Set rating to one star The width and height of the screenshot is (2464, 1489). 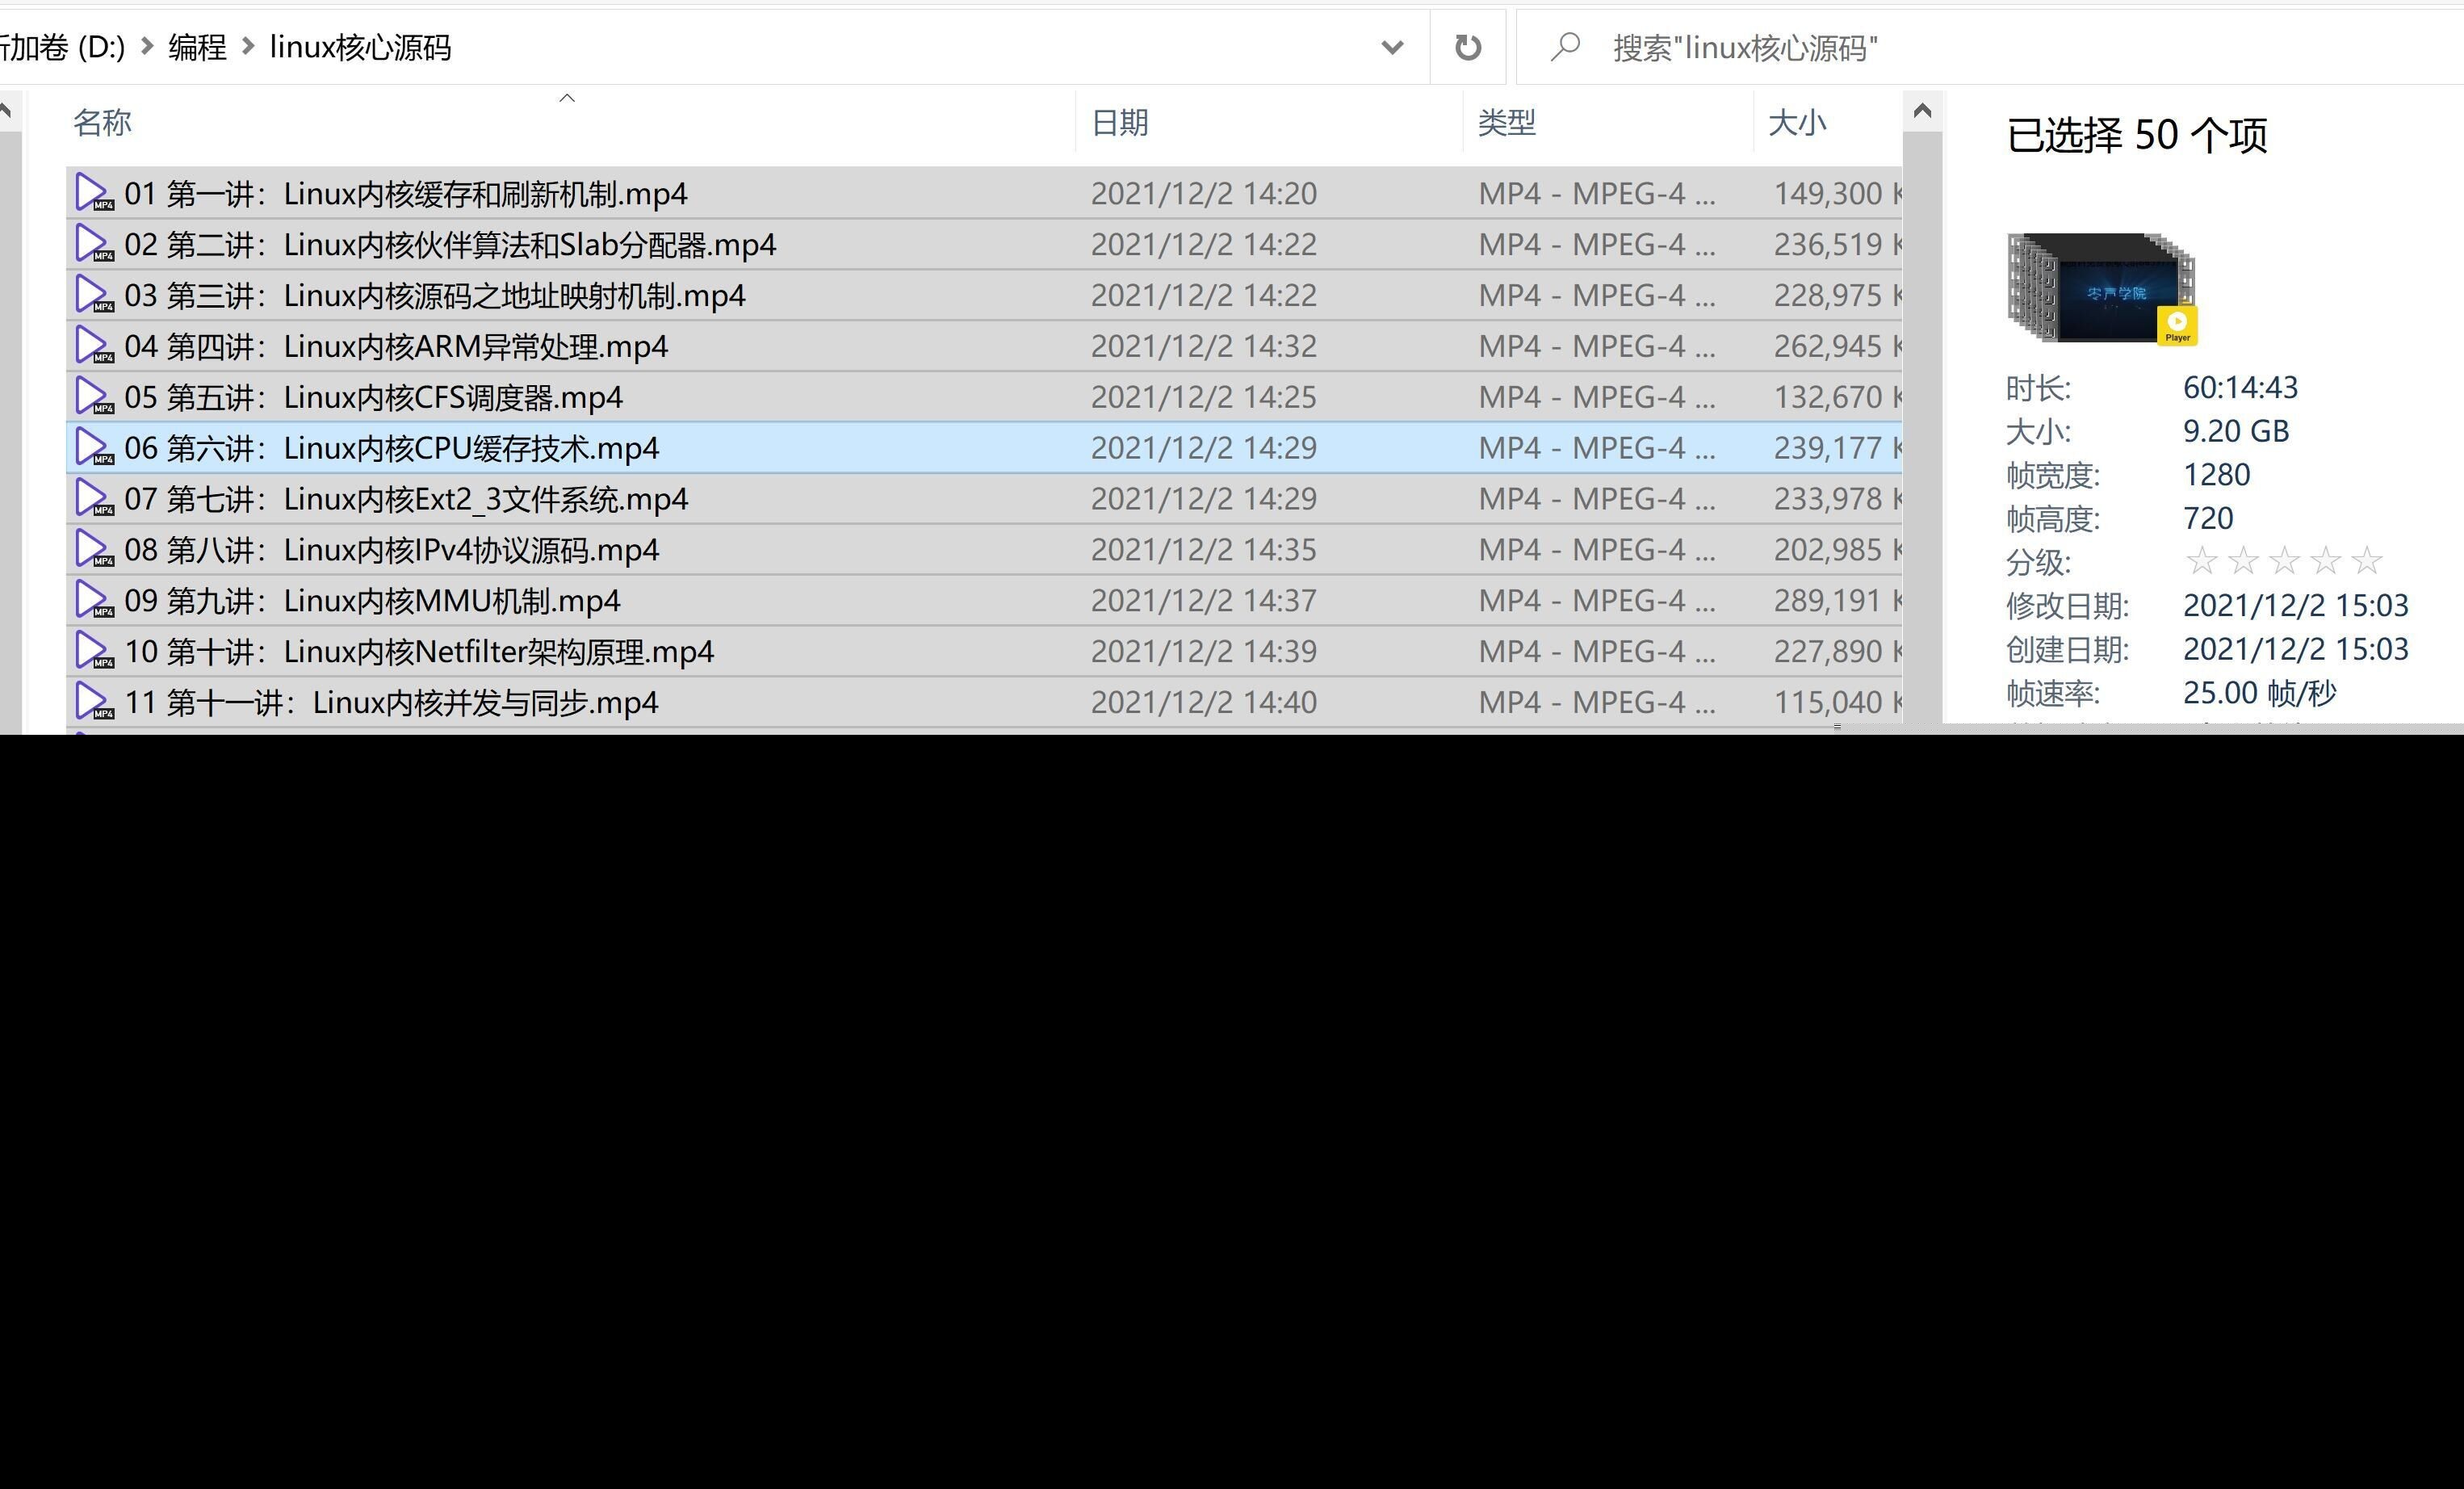click(x=2201, y=561)
